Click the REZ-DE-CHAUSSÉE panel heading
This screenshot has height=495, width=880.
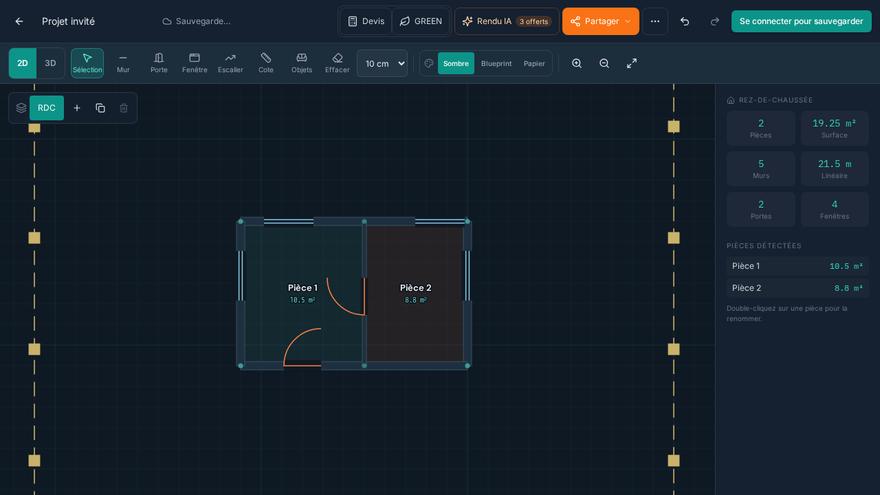[x=776, y=100]
